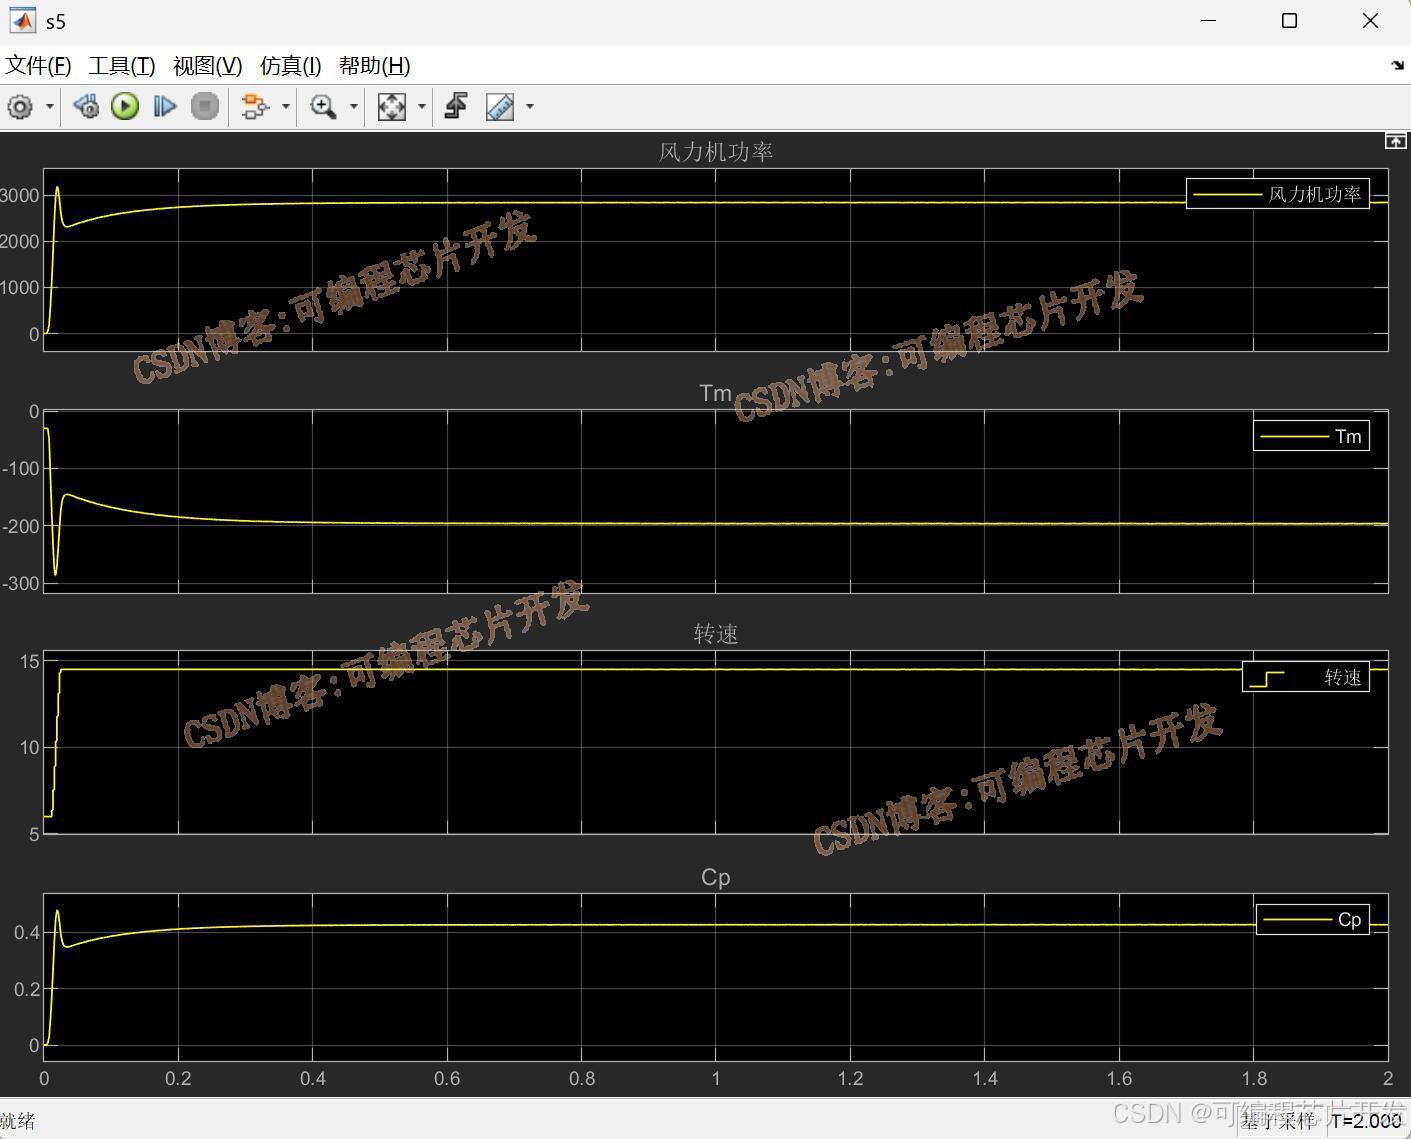
Task: Click the T=2.000 simulation time readout
Action: (1366, 1121)
